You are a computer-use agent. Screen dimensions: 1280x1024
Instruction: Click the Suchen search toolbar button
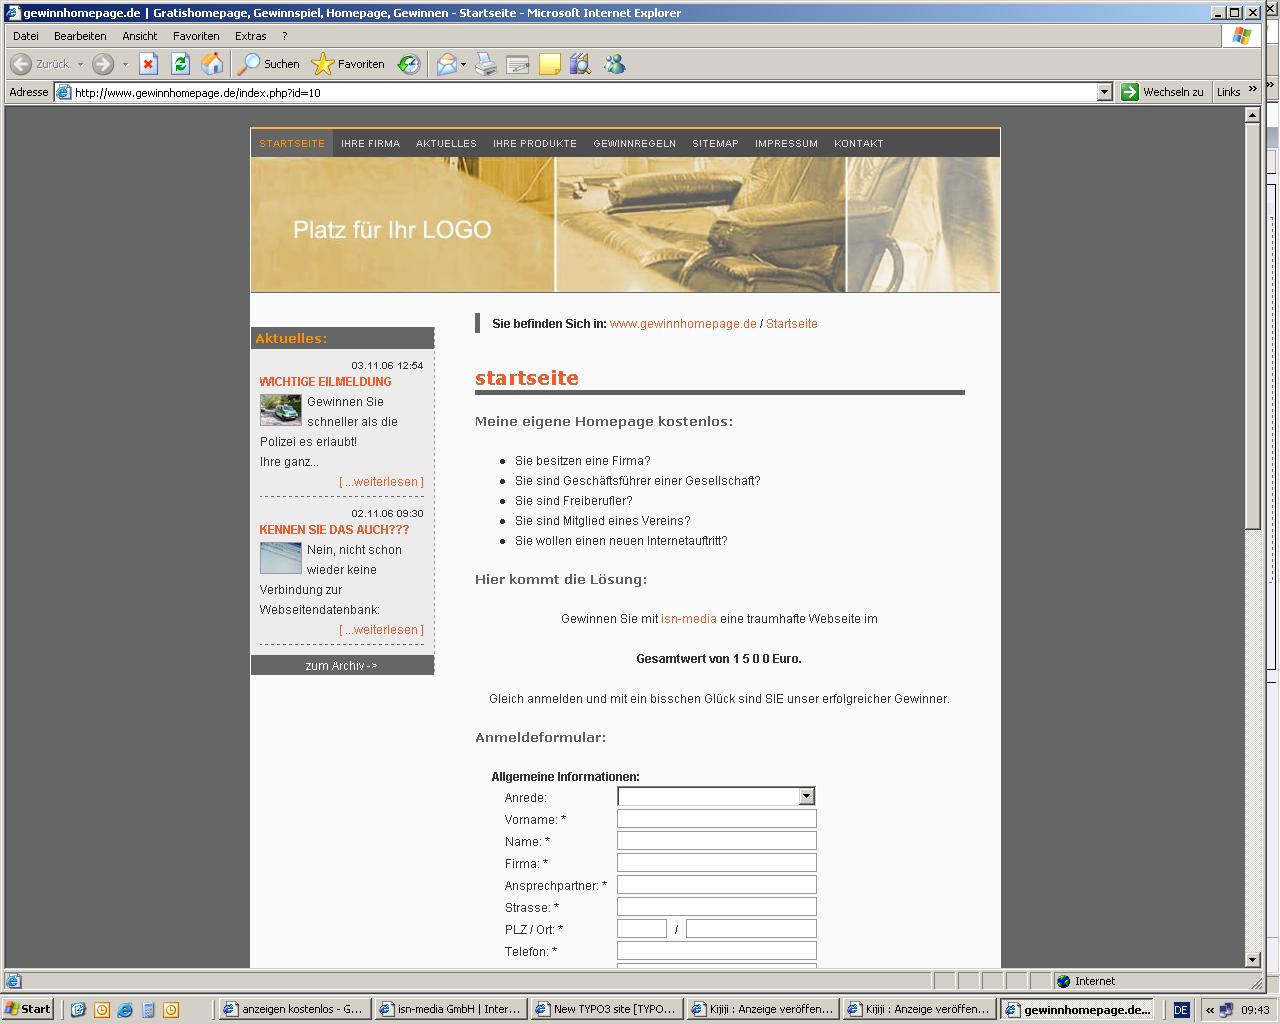(x=268, y=64)
